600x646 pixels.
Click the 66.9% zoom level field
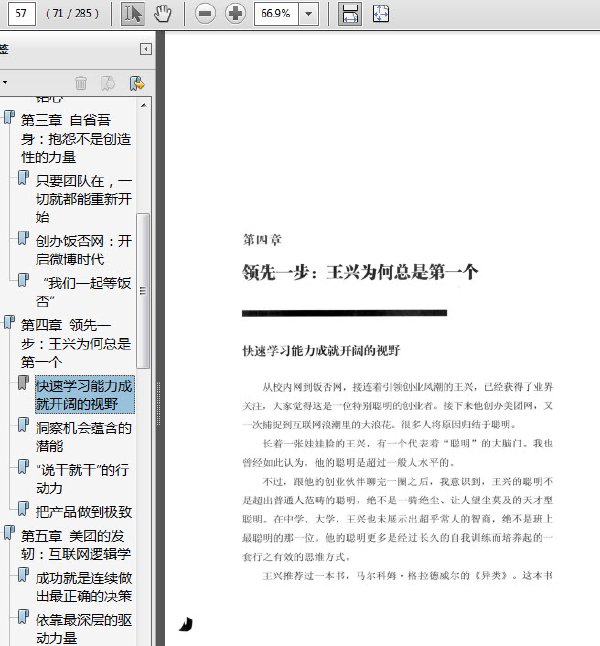[x=276, y=14]
